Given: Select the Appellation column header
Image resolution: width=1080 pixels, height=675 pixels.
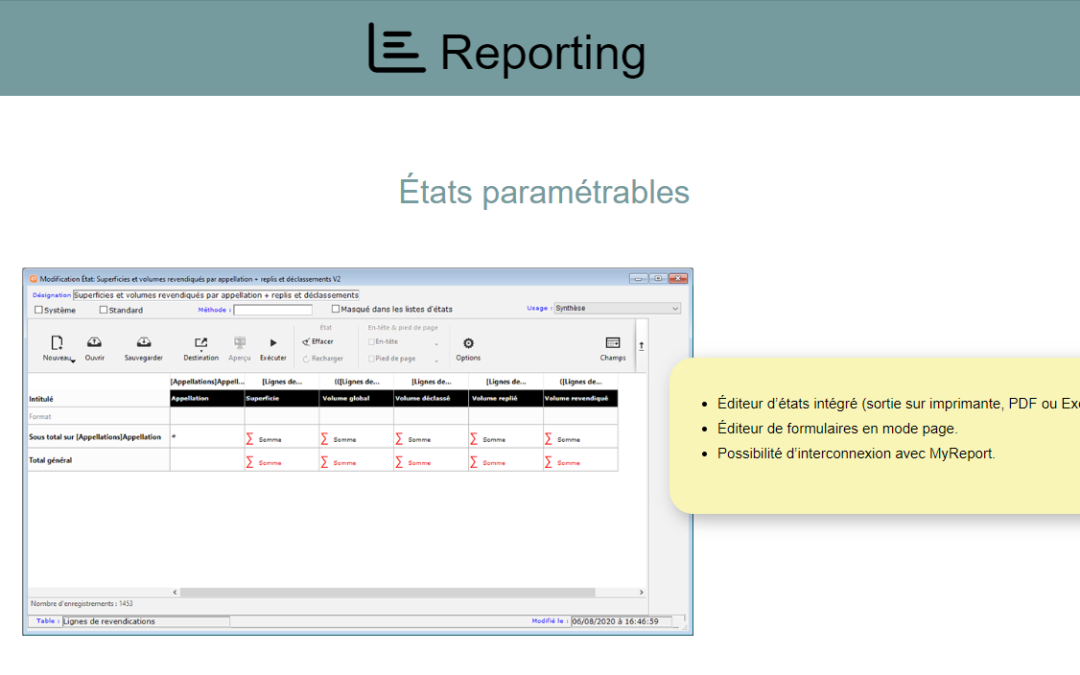Looking at the screenshot, I should (x=207, y=398).
